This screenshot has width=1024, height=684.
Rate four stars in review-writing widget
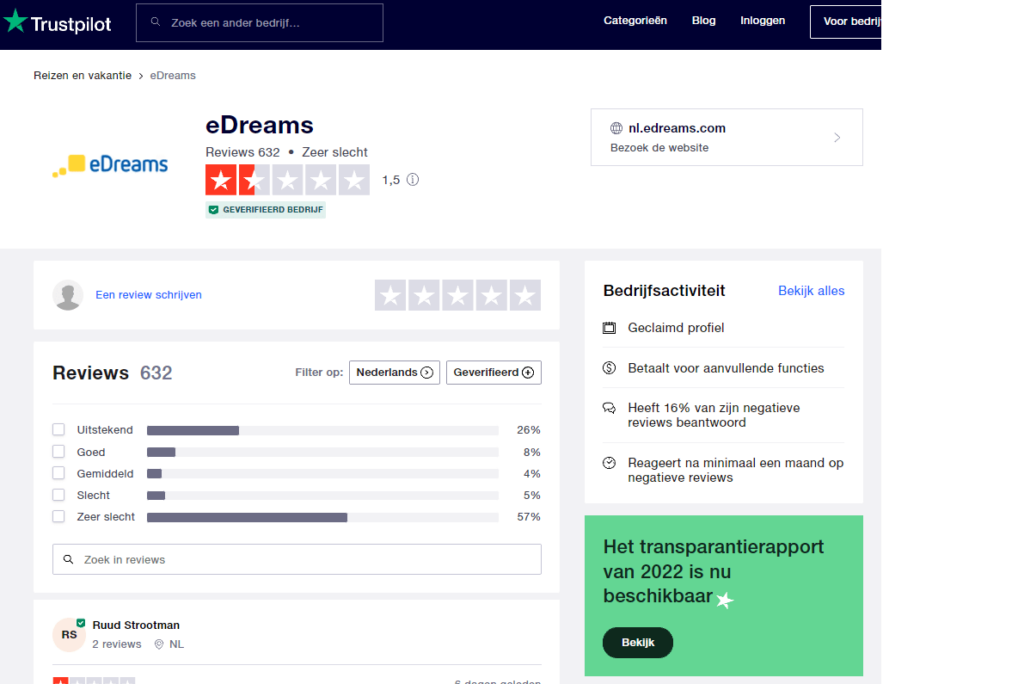491,295
